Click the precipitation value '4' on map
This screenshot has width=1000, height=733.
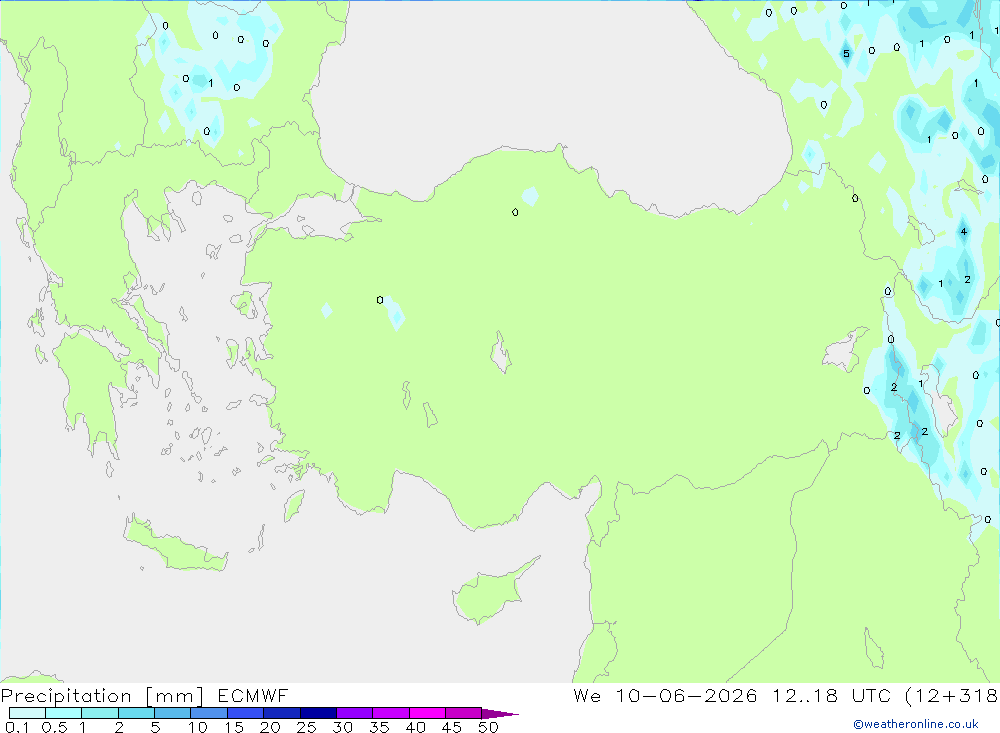pyautogui.click(x=964, y=232)
